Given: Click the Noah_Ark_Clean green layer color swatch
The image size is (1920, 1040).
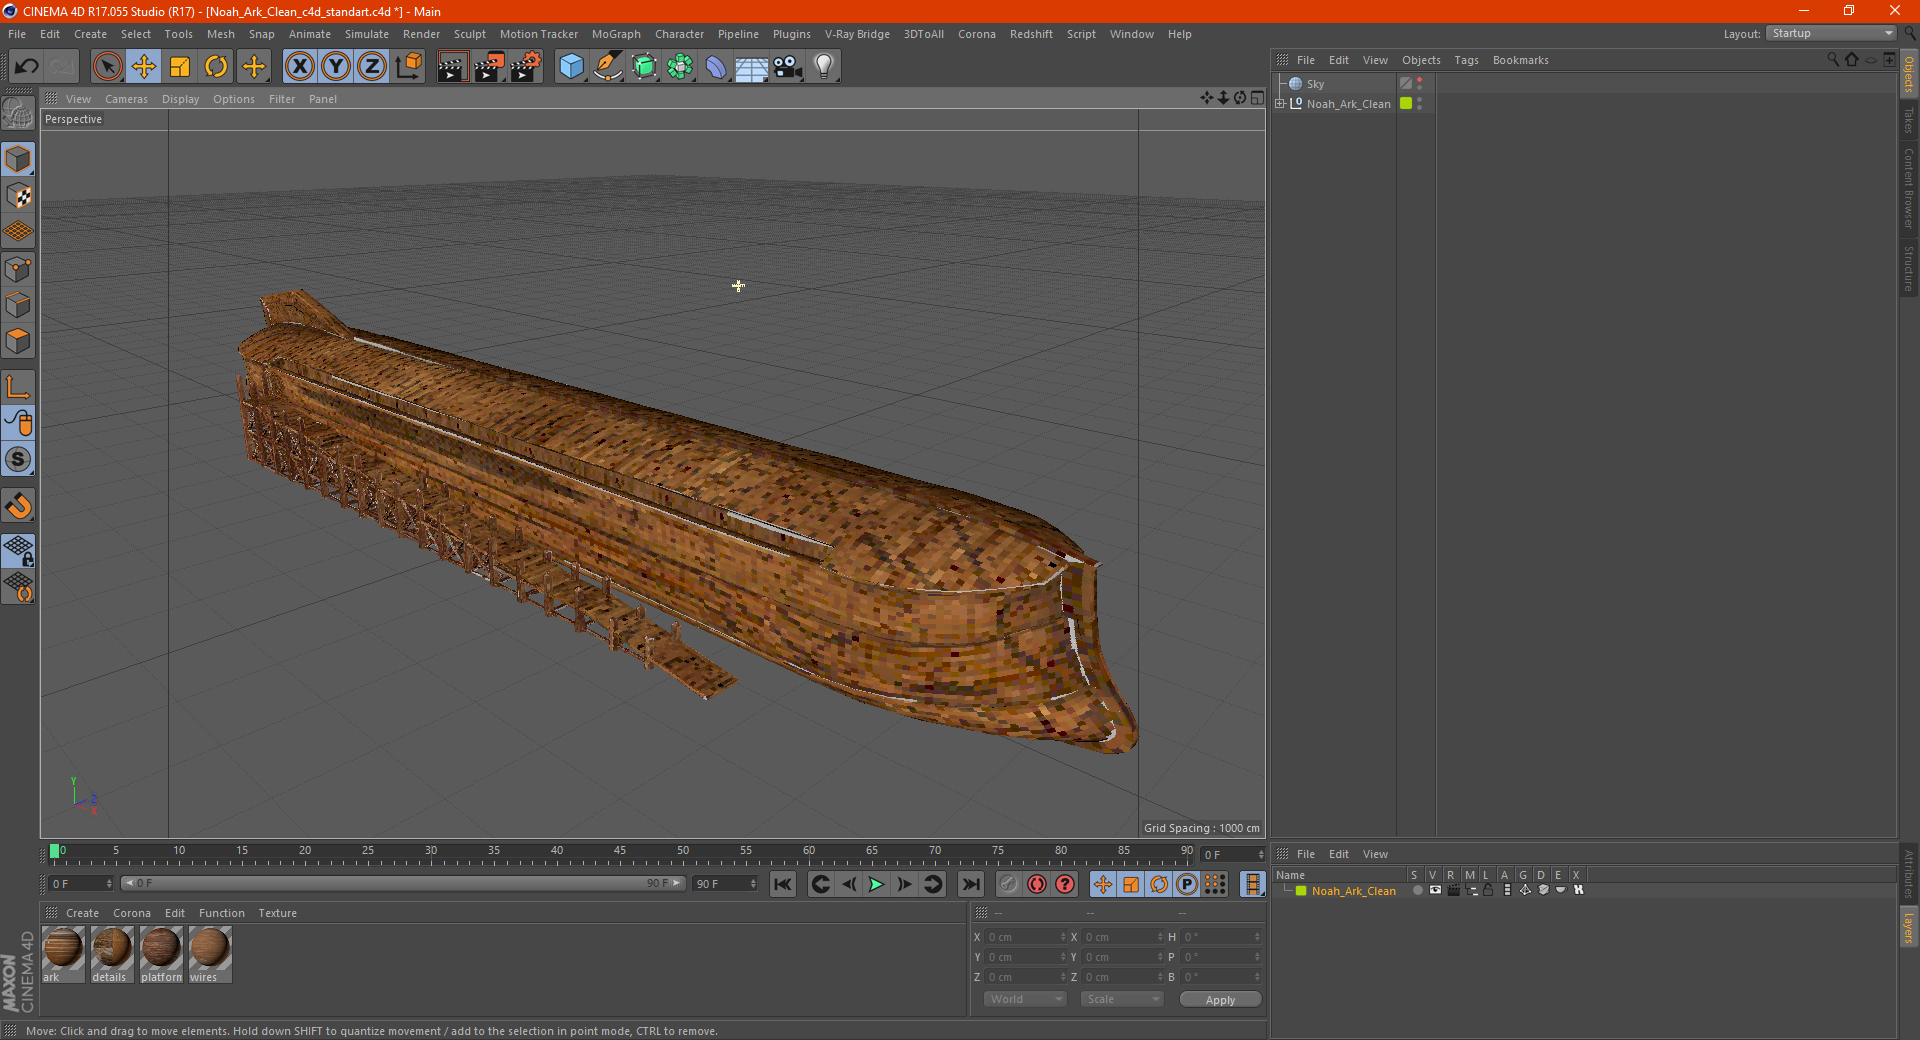Looking at the screenshot, I should click(1301, 891).
